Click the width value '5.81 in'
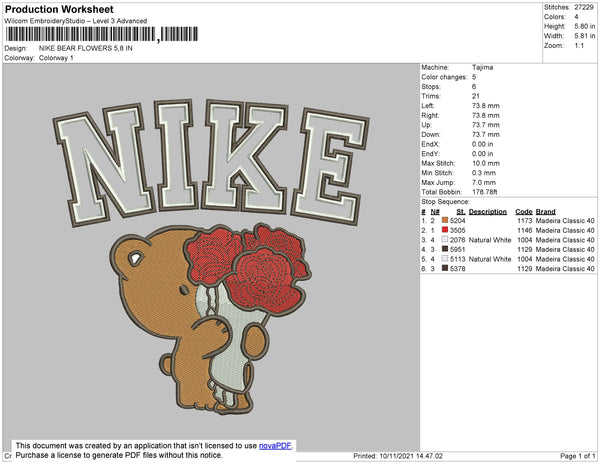Image resolution: width=600 pixels, height=464 pixels. tap(585, 36)
